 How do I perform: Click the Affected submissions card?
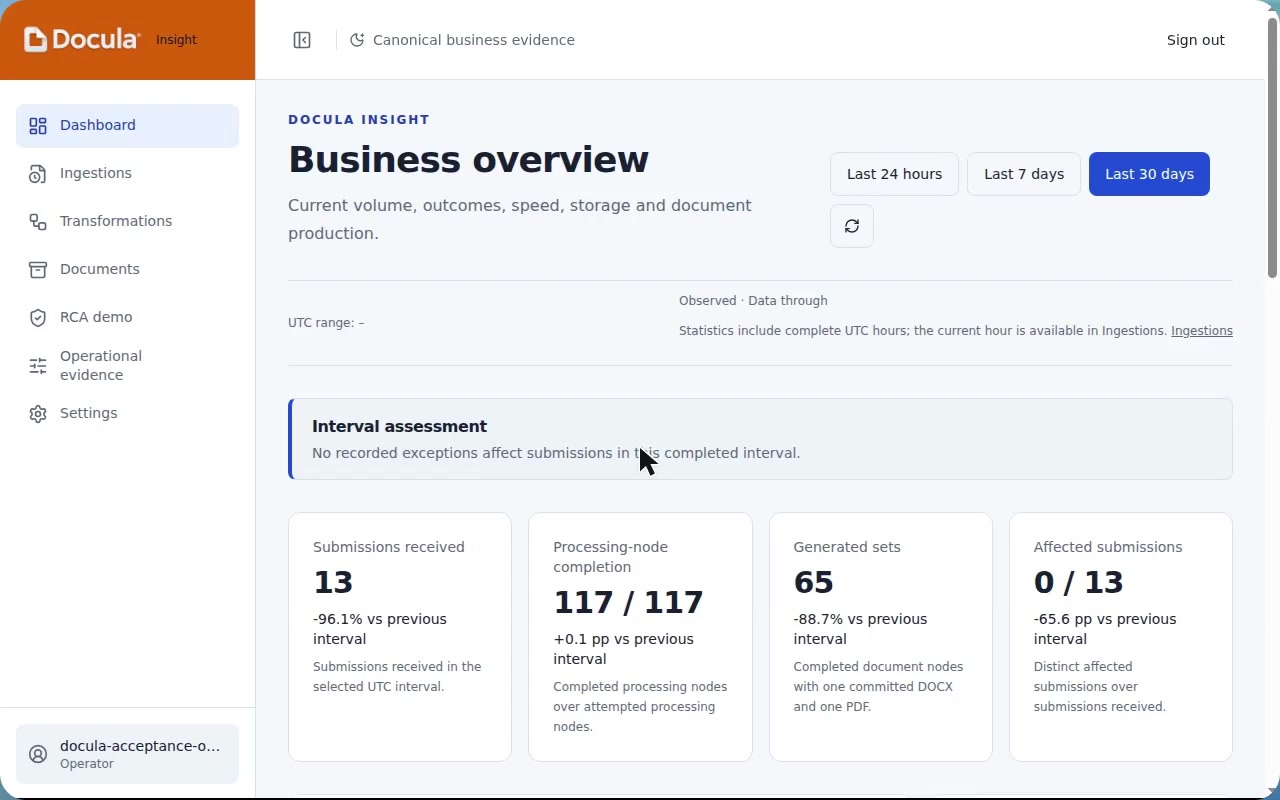(x=1121, y=637)
